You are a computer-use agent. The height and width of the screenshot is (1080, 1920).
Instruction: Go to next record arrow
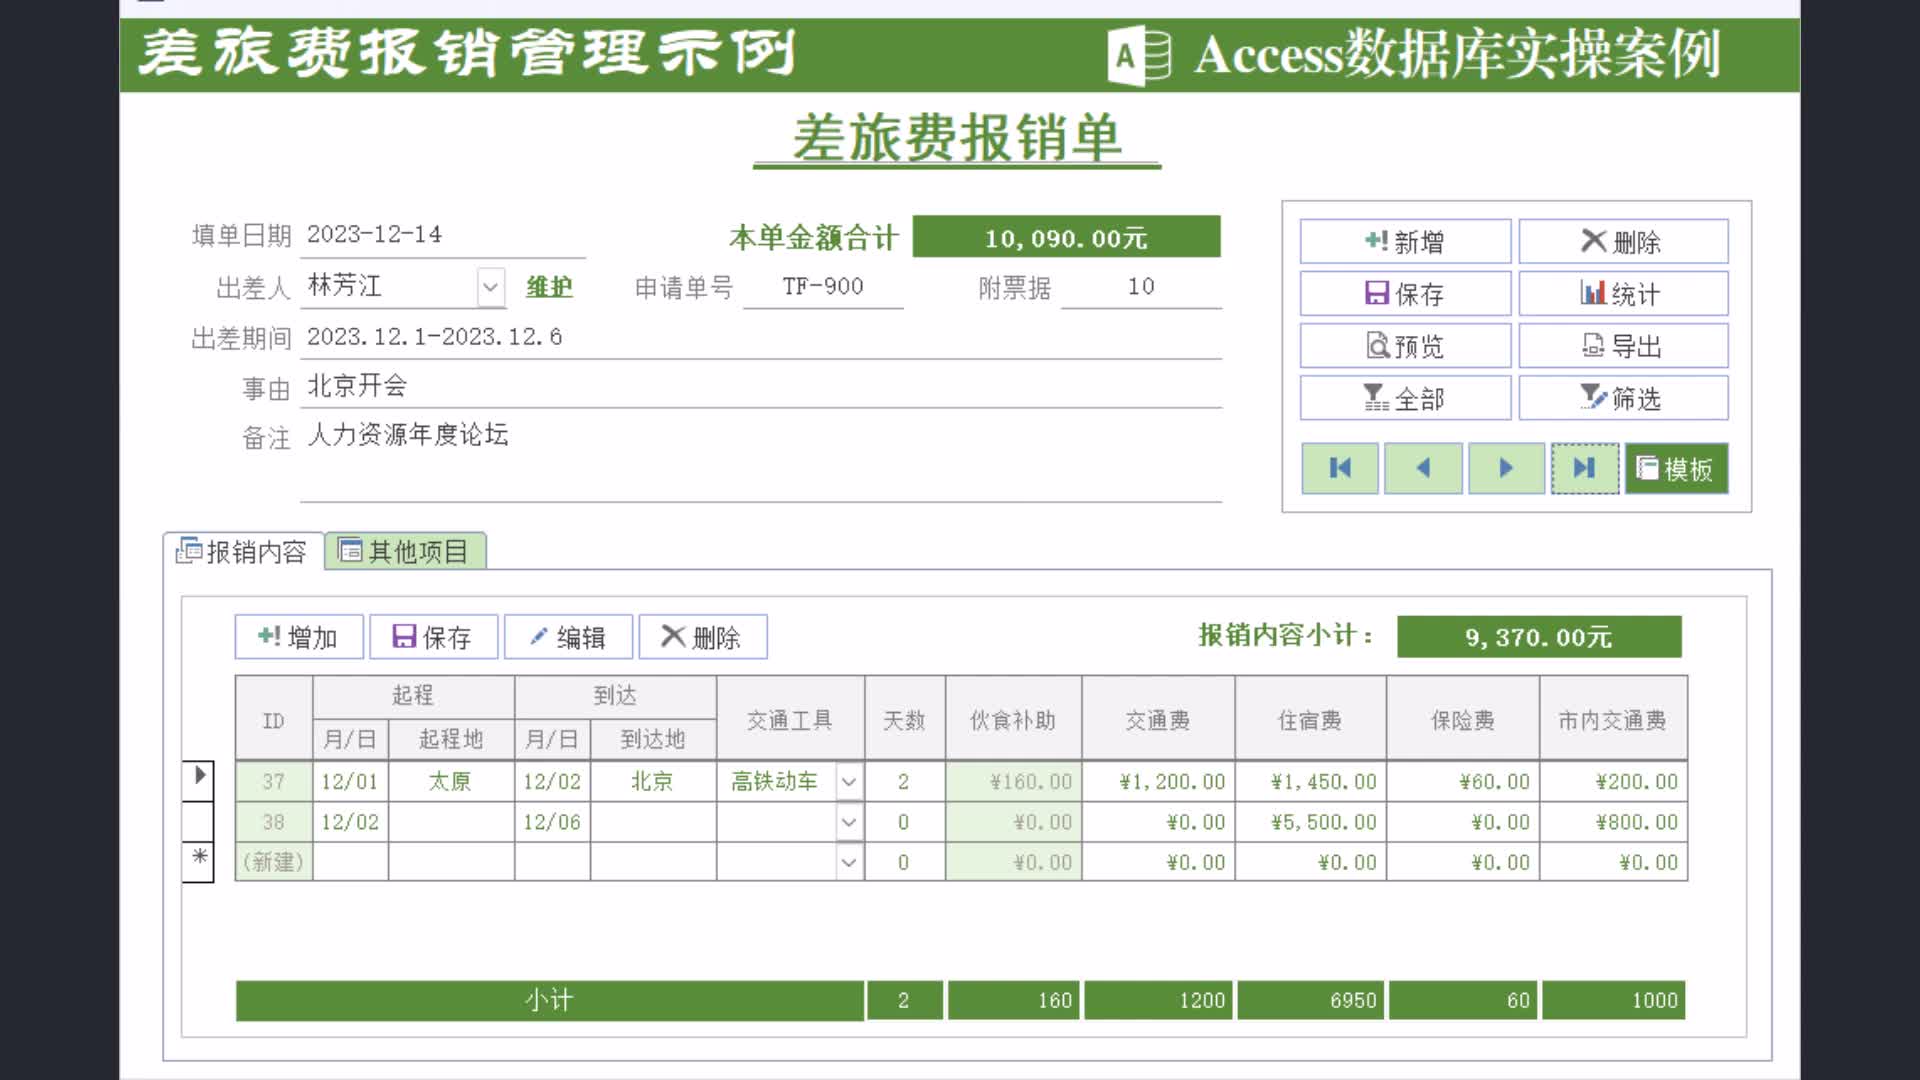[x=1506, y=468]
